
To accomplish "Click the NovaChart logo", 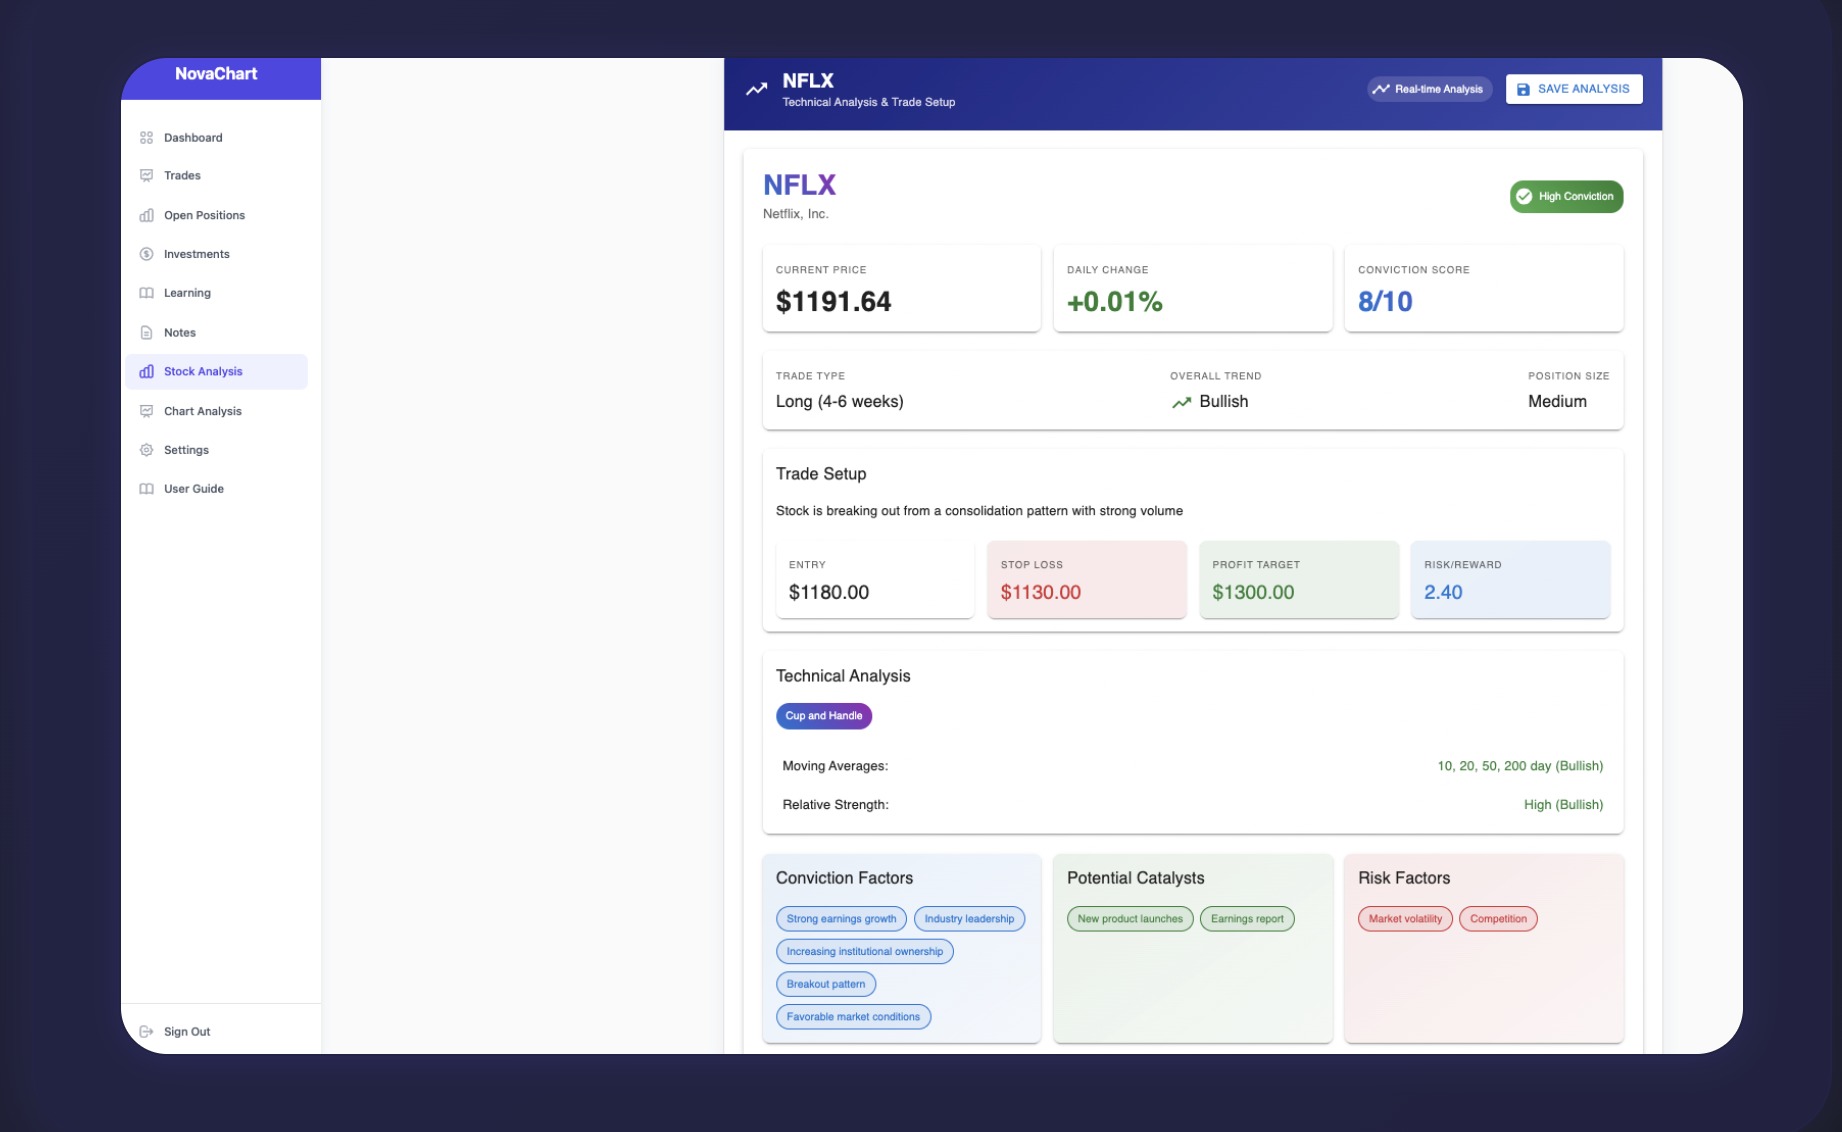I will coord(216,74).
